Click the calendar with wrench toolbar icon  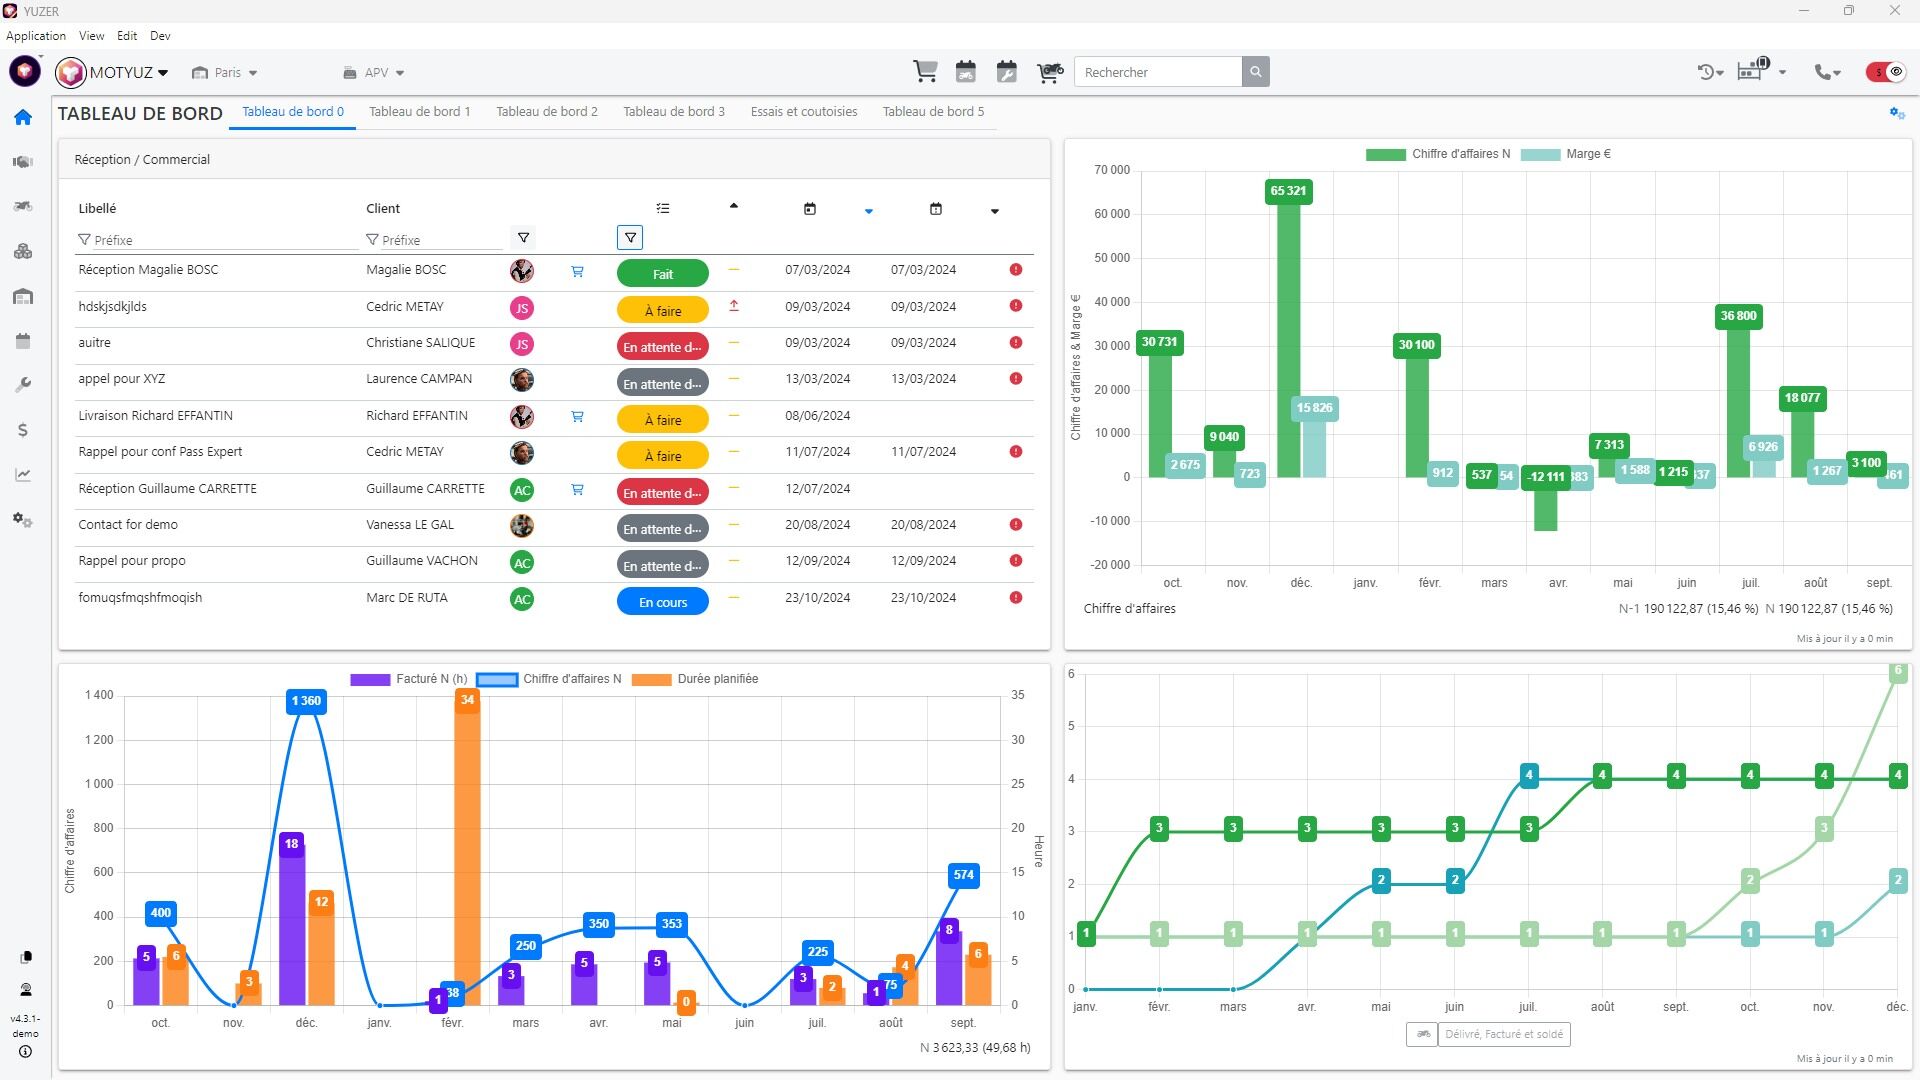pyautogui.click(x=1007, y=72)
